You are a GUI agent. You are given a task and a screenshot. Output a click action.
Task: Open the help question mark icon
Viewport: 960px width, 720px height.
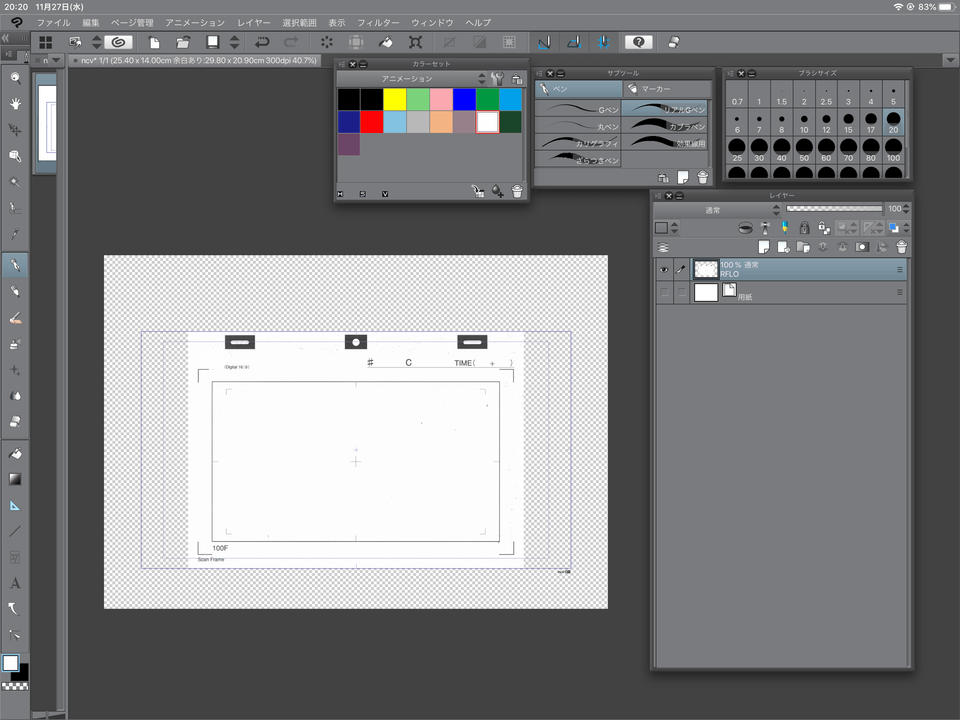(x=639, y=42)
